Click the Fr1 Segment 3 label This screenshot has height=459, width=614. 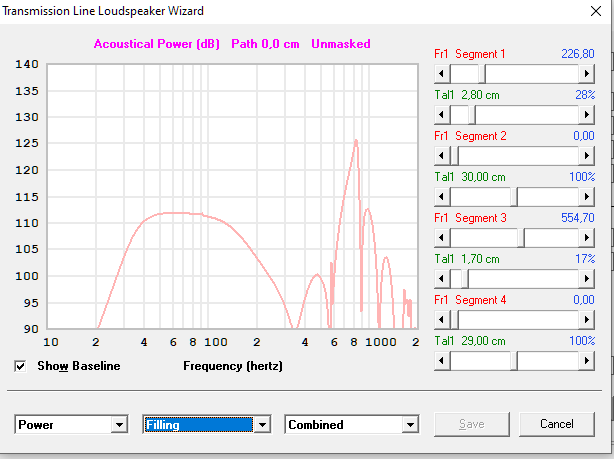point(470,218)
